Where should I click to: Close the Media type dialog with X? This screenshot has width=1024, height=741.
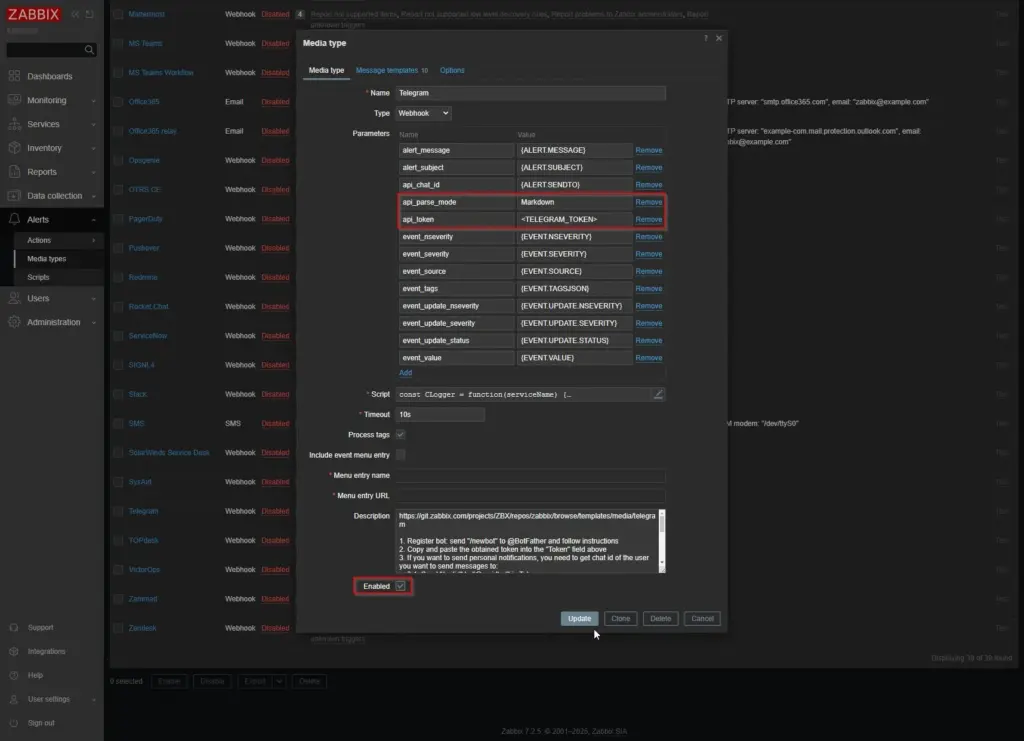tap(719, 39)
